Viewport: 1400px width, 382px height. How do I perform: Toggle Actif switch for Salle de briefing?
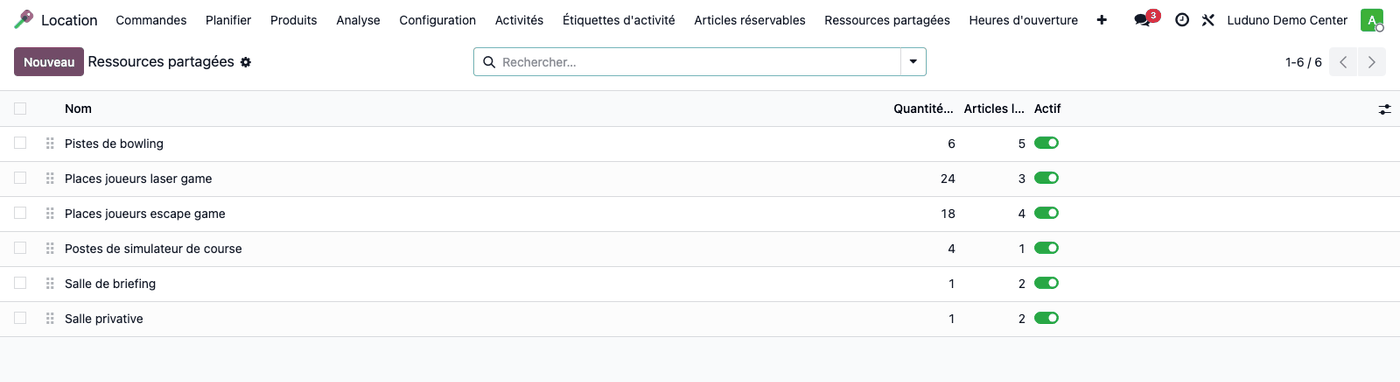tap(1046, 283)
